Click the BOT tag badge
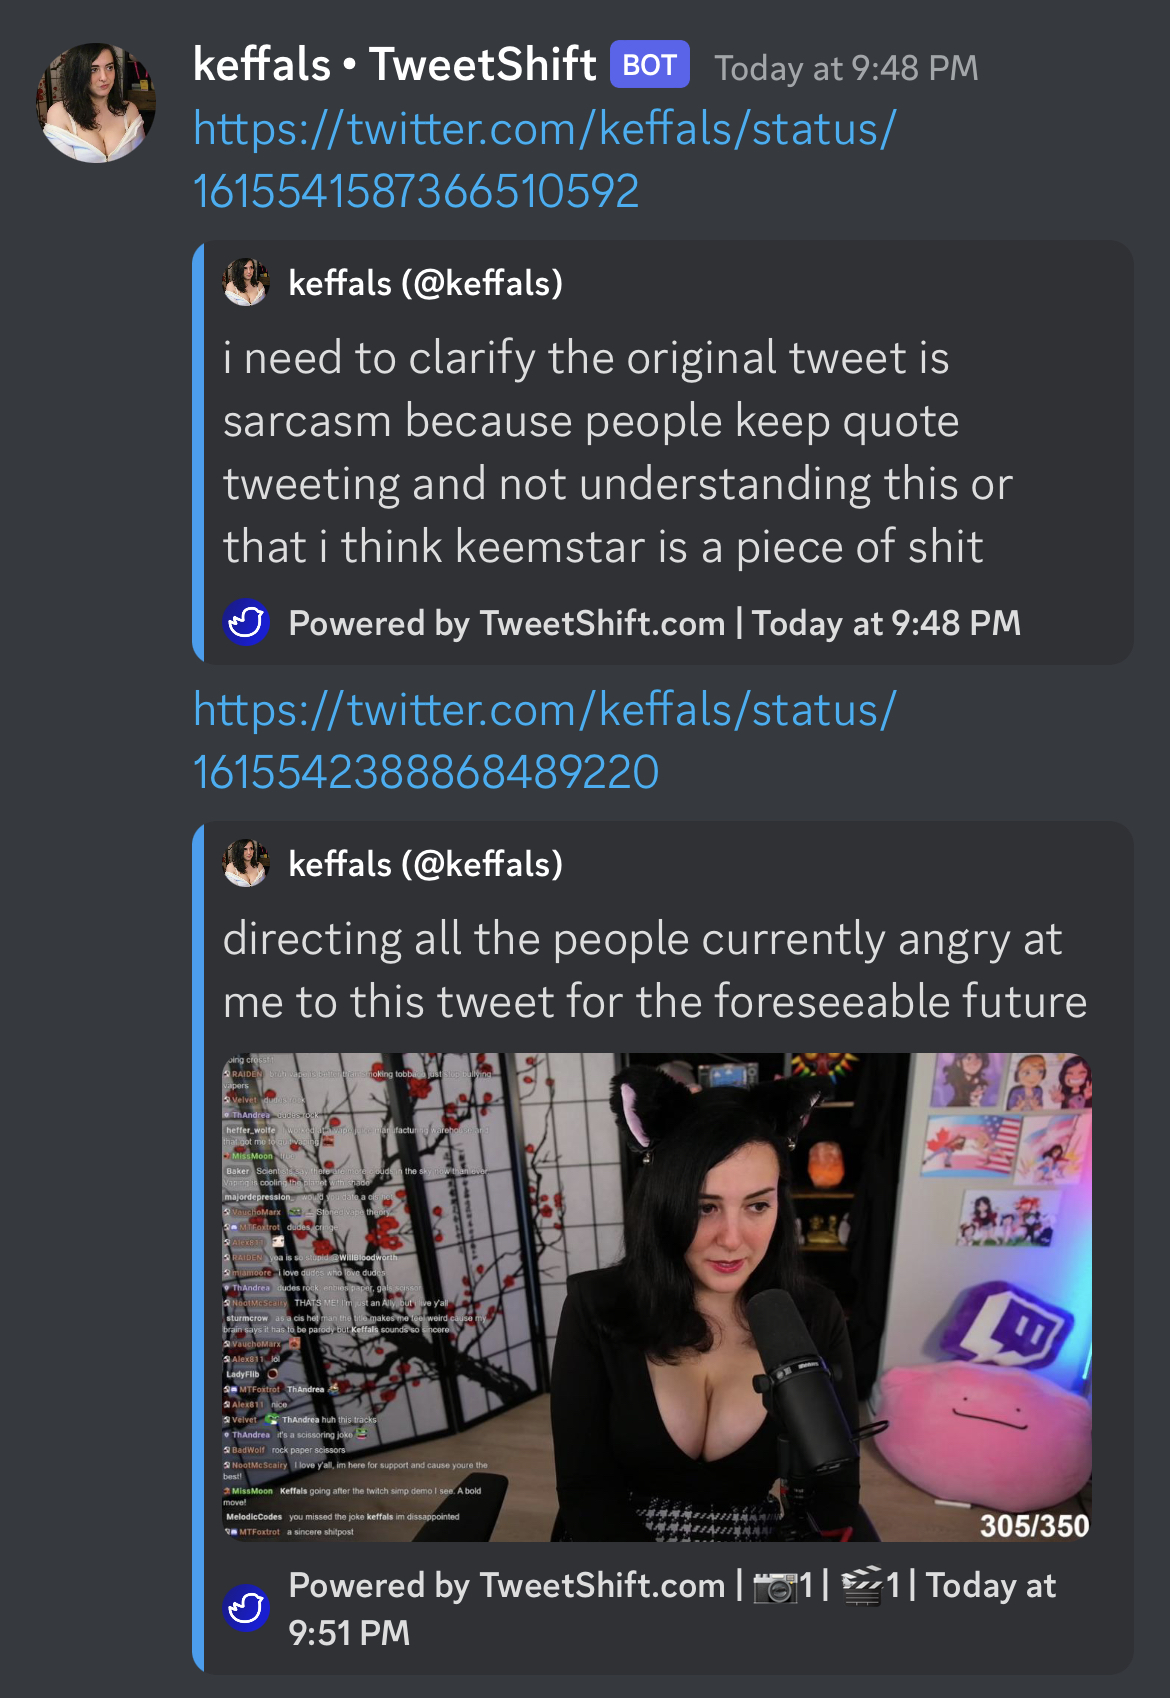1170x1698 pixels. click(x=650, y=65)
